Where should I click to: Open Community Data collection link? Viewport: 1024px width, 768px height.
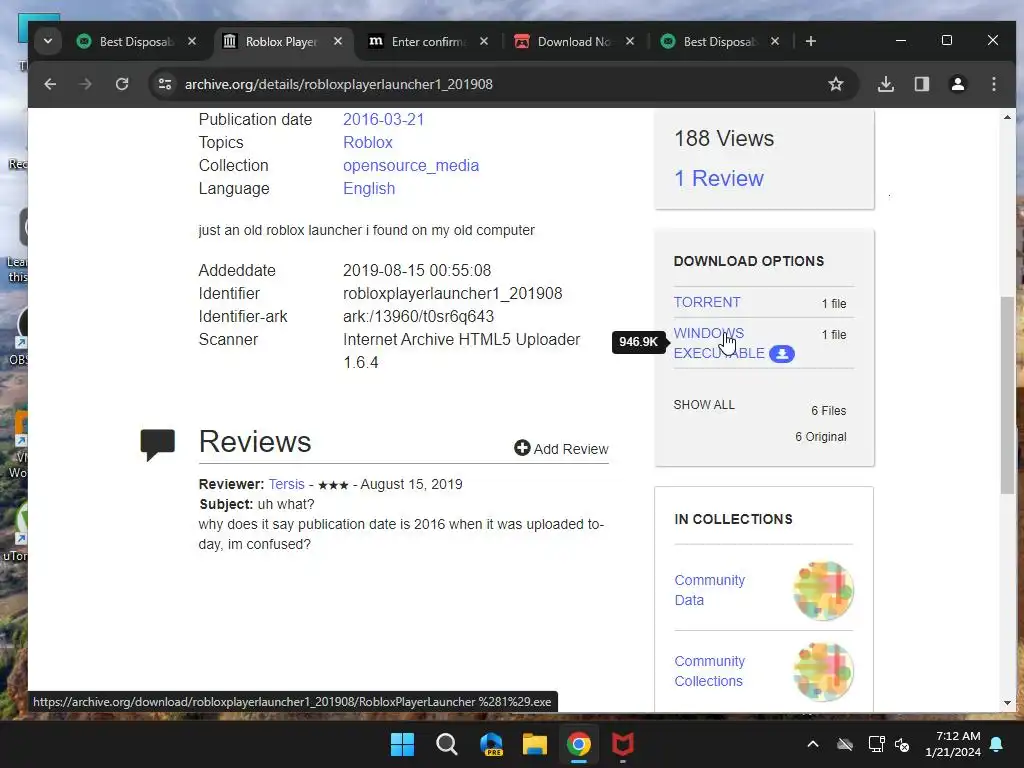coord(709,590)
